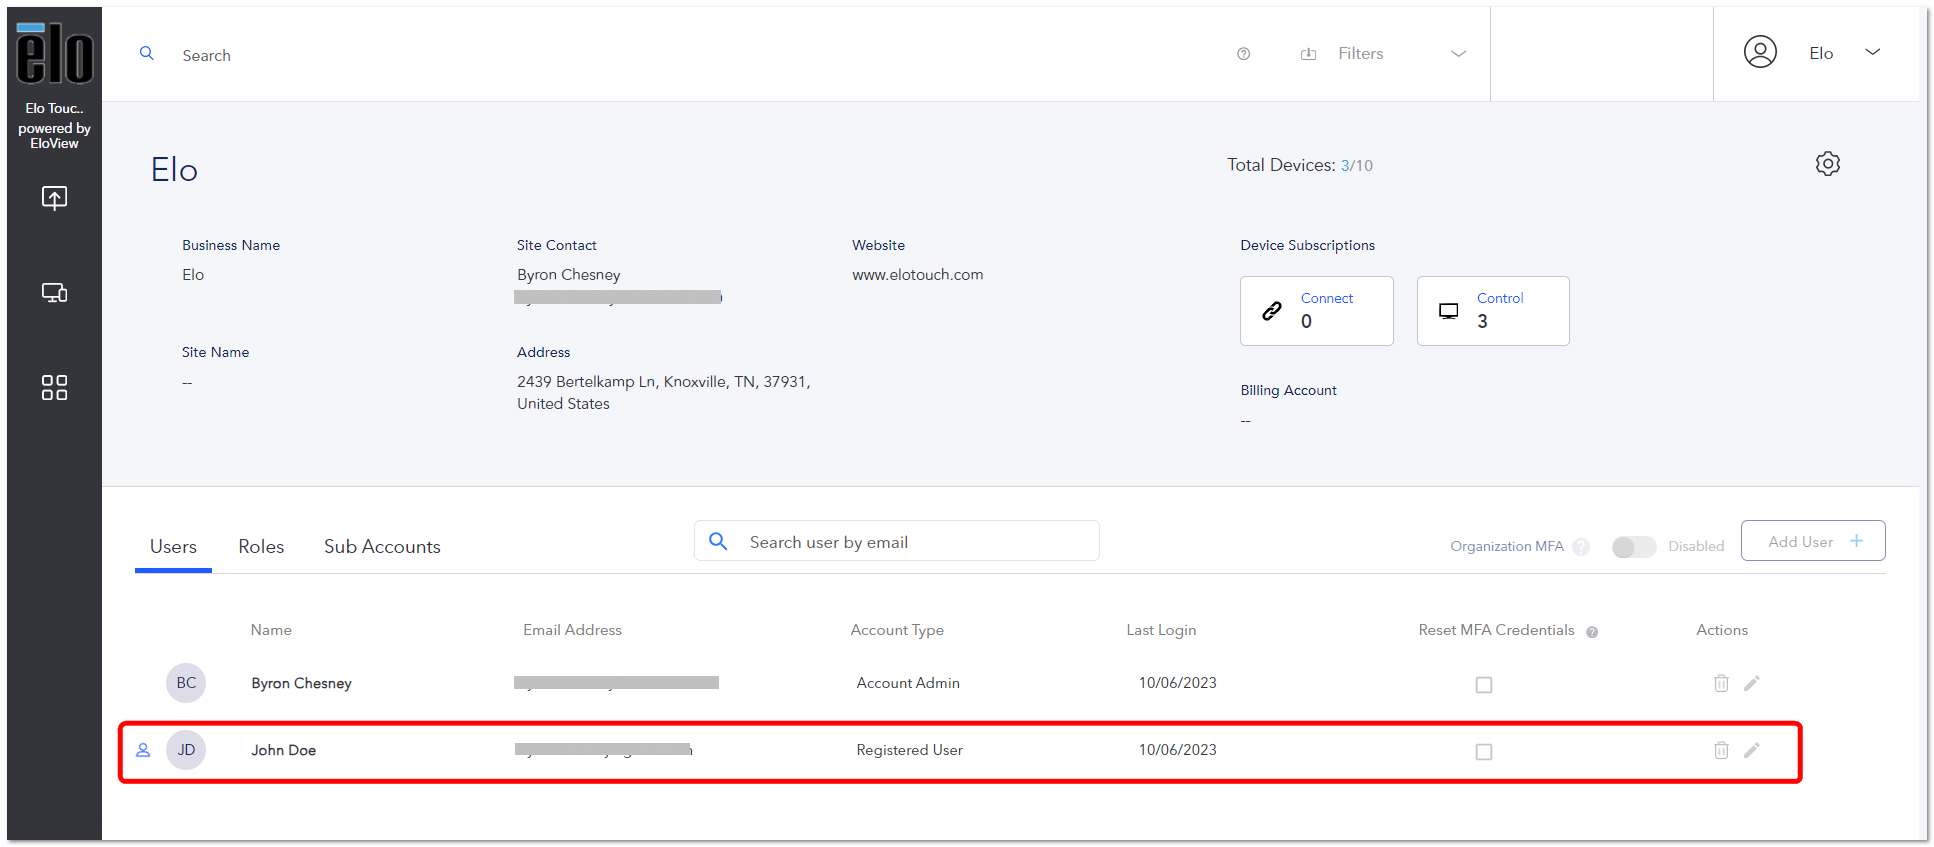Open the Connect subscriptions card
Image resolution: width=1934 pixels, height=847 pixels.
point(1316,311)
